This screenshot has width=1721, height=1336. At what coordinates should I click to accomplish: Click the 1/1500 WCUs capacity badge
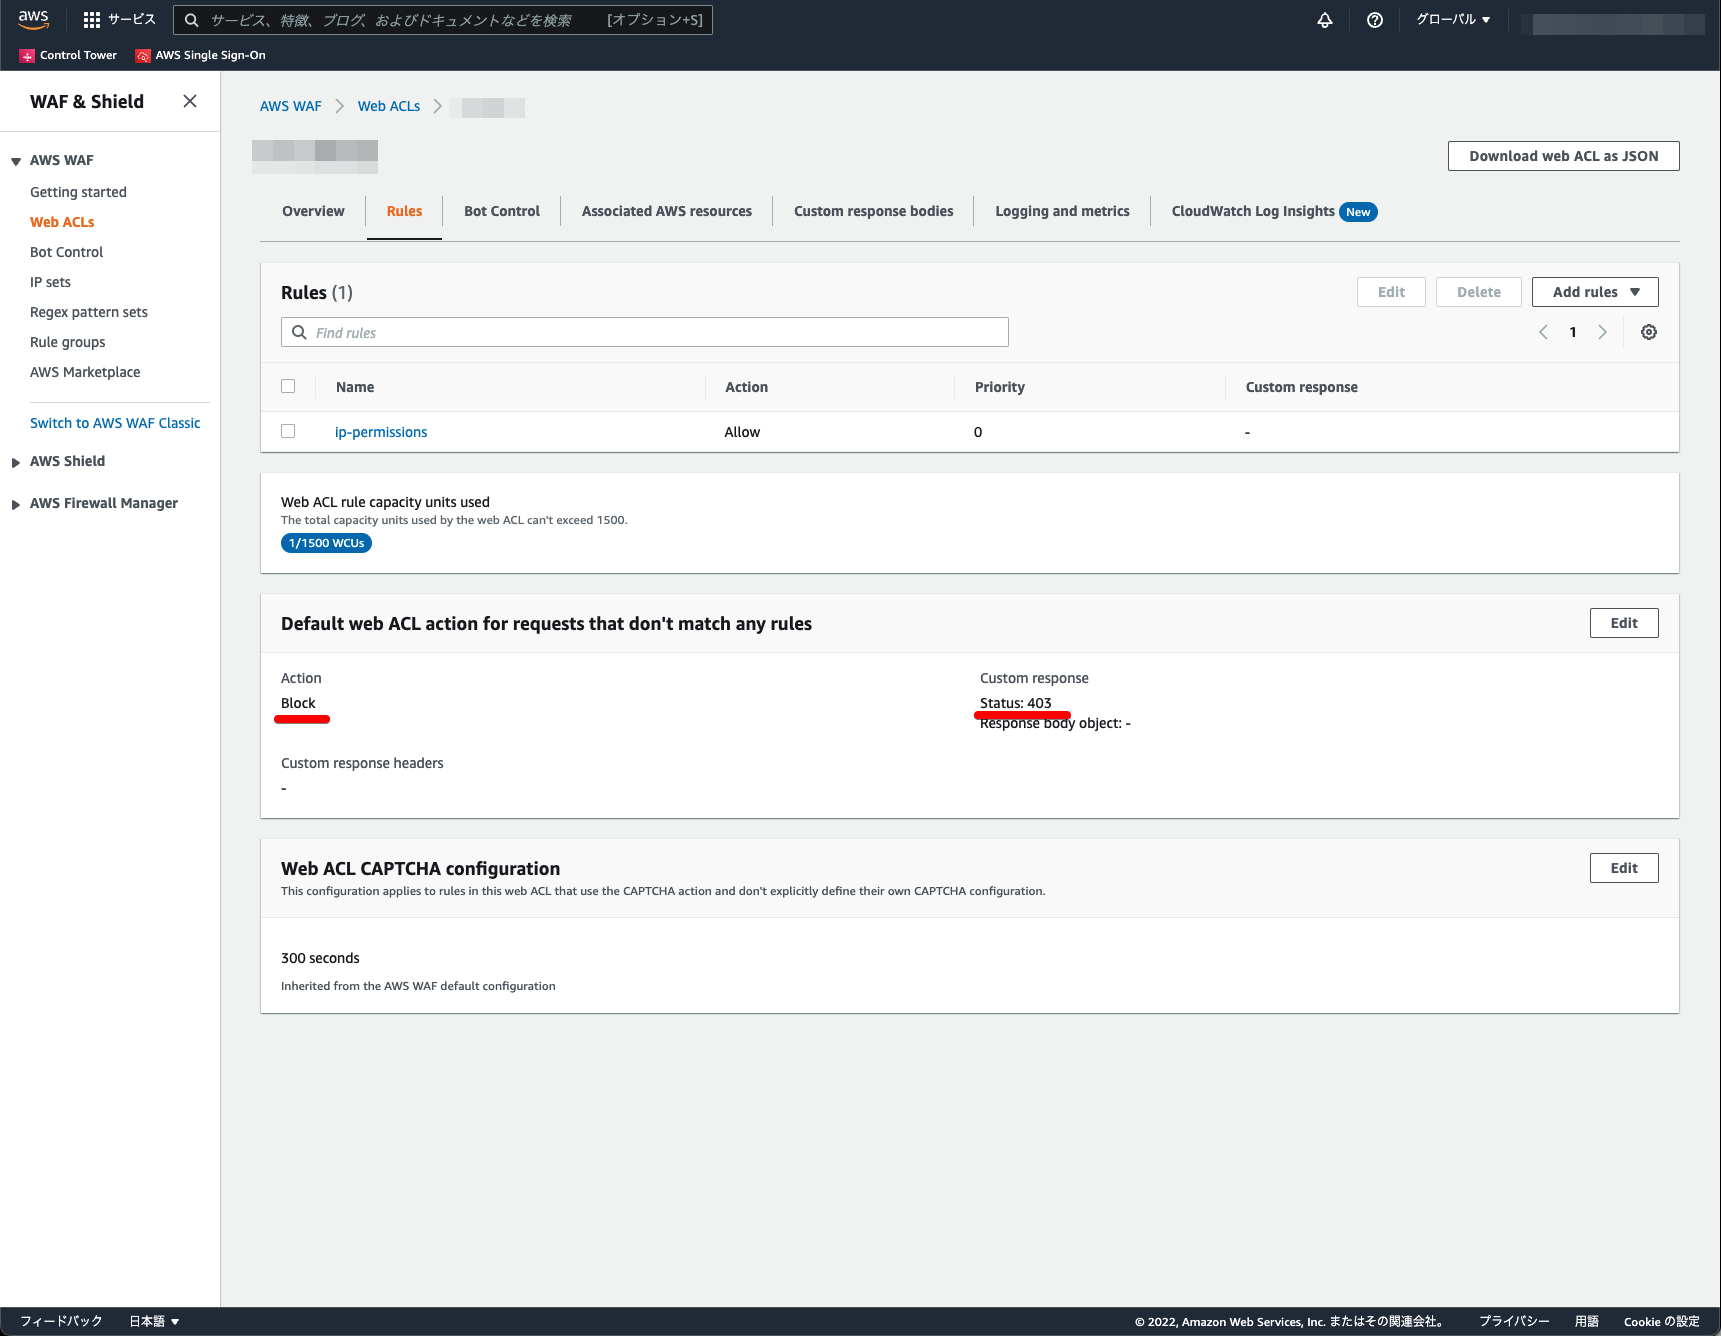pos(326,543)
